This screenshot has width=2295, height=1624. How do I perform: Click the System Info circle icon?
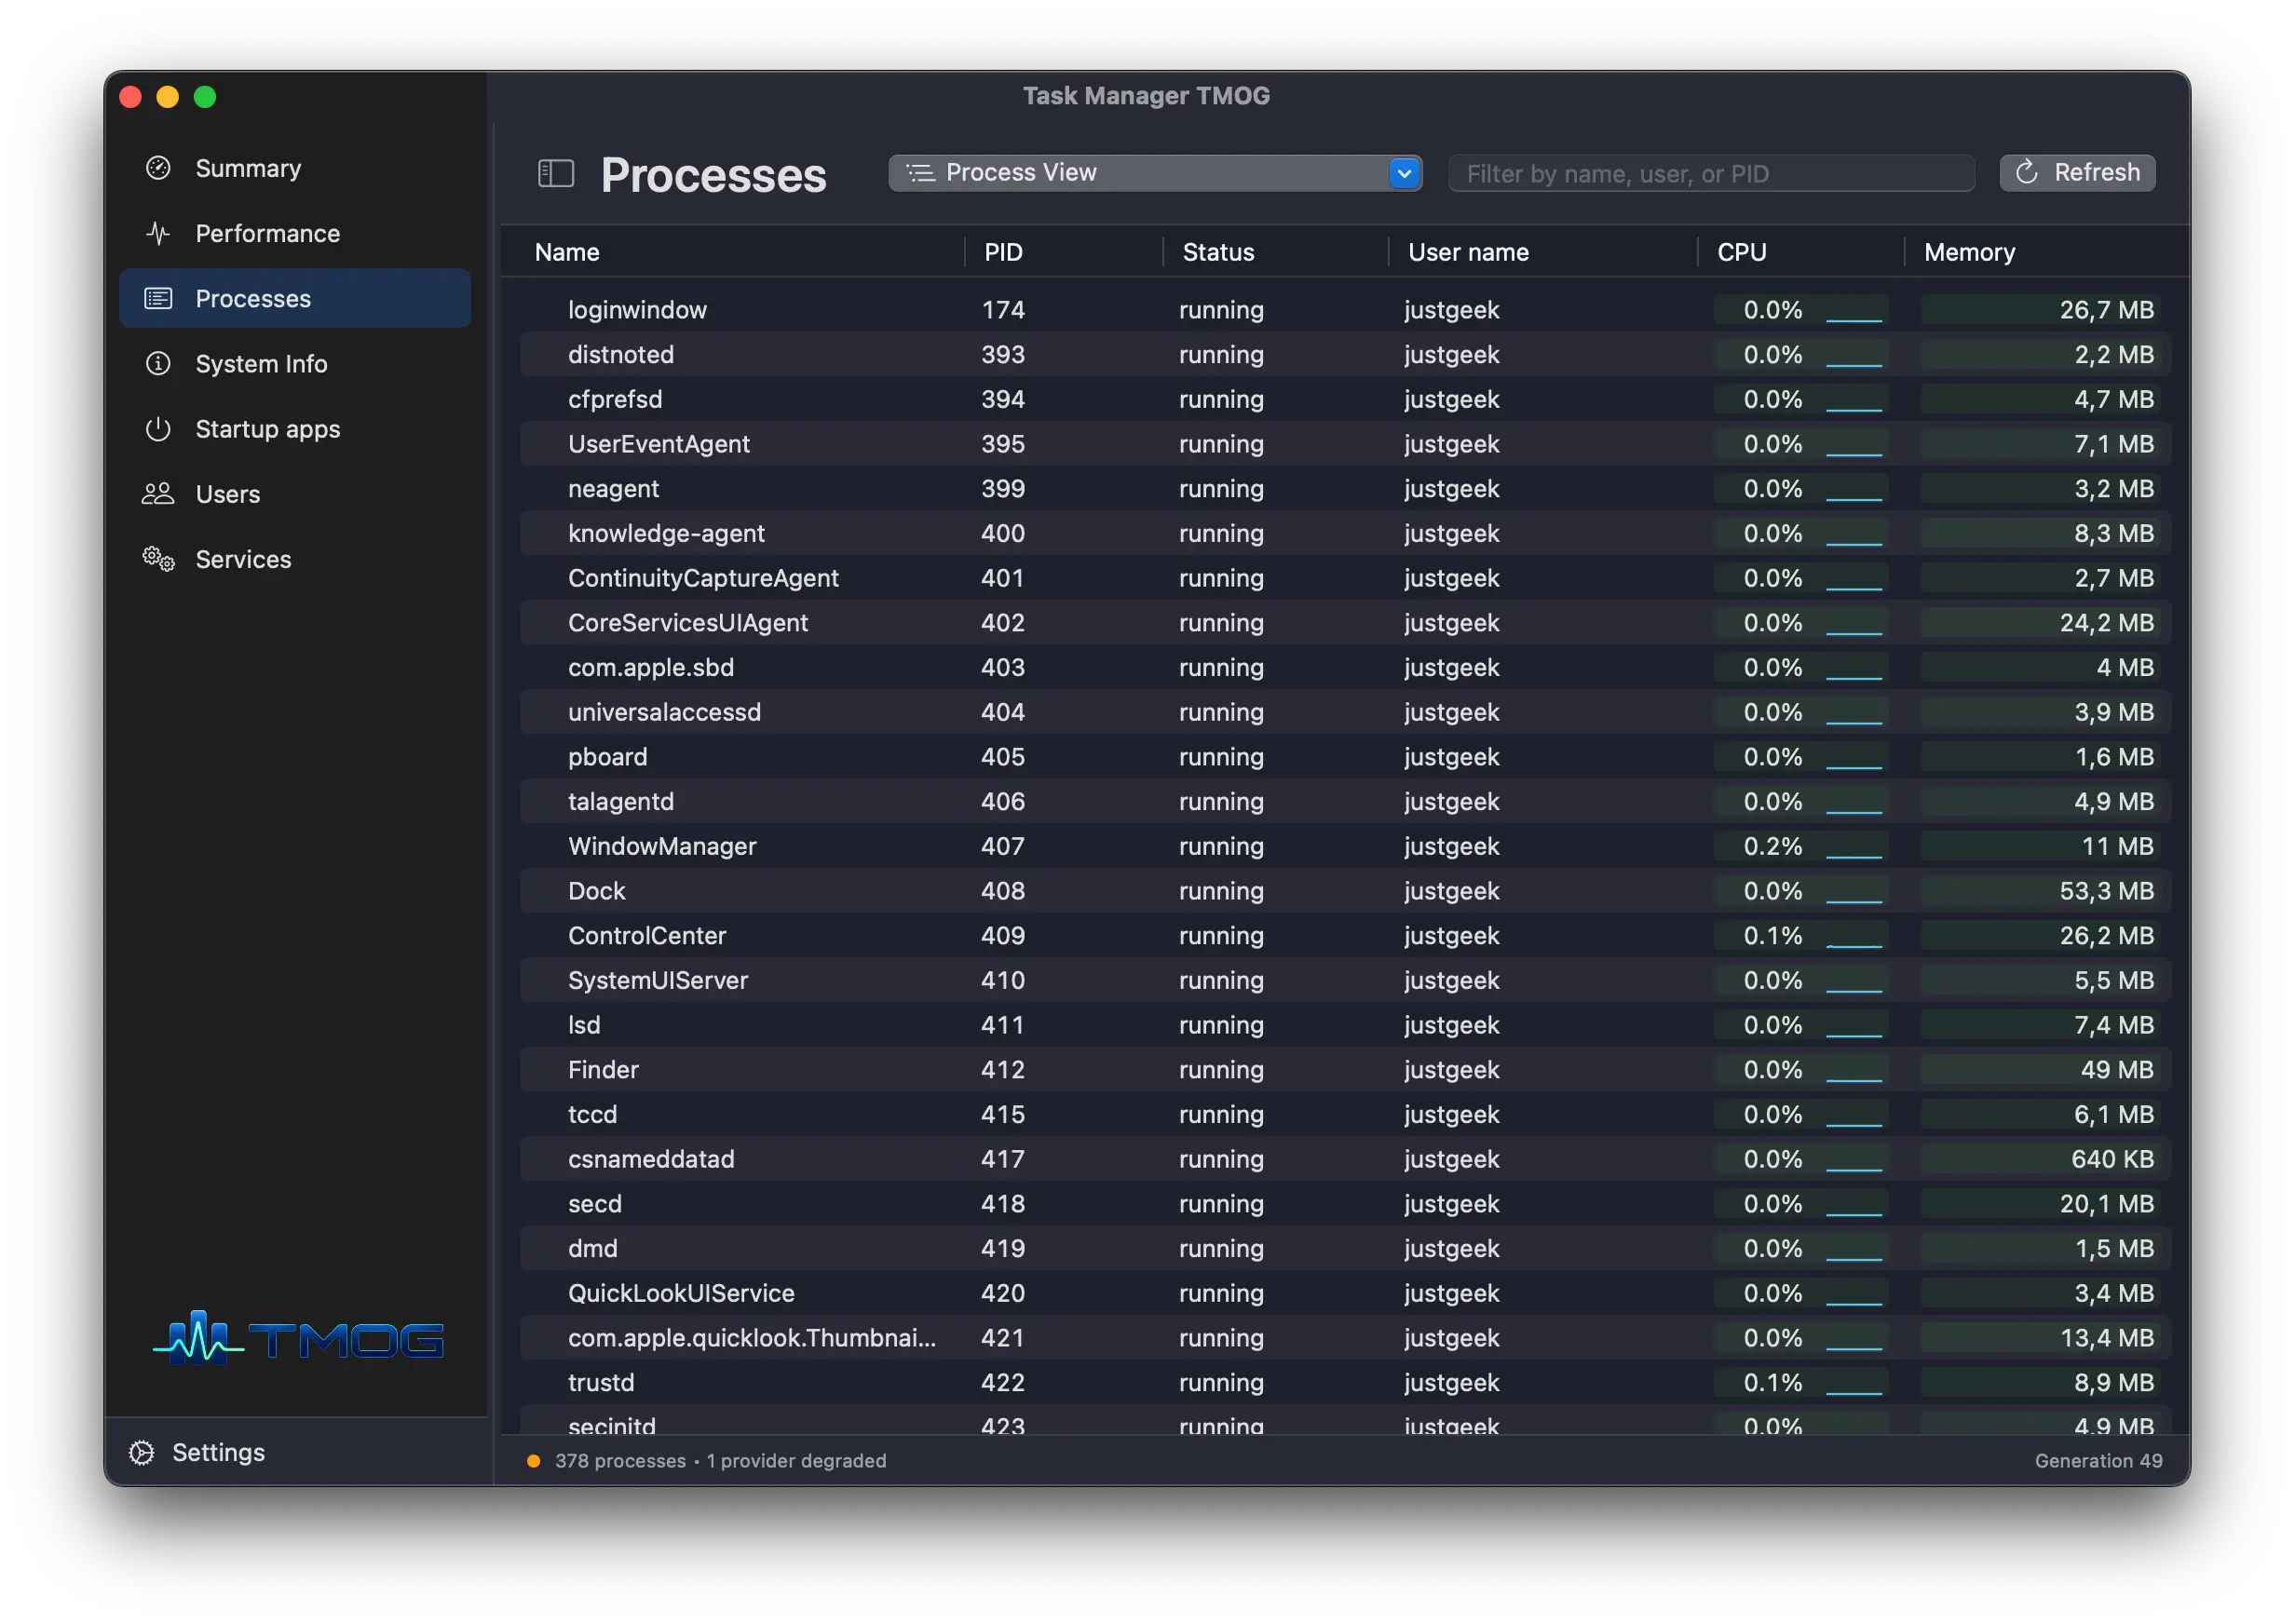point(158,363)
